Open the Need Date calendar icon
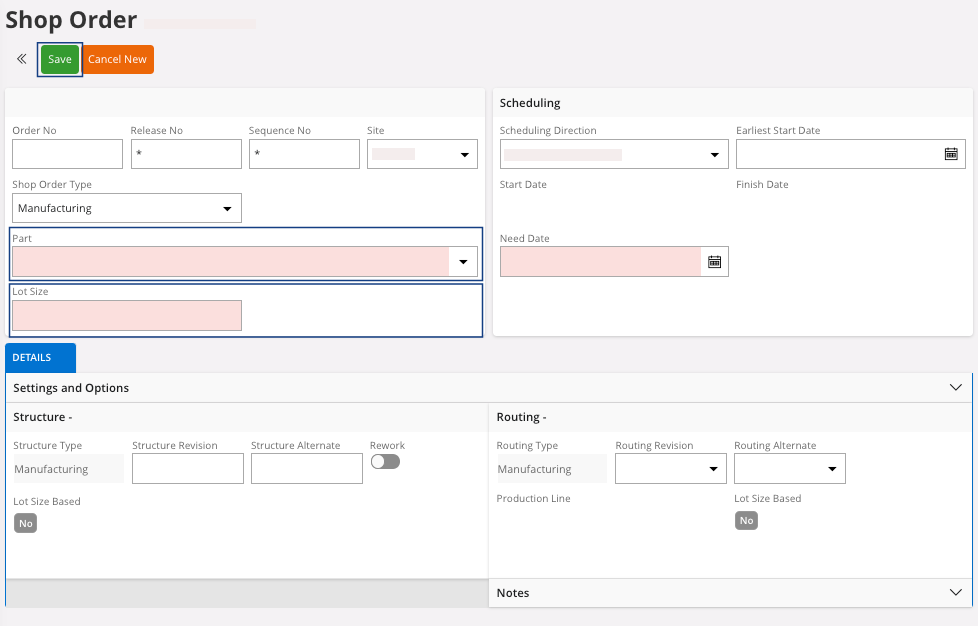This screenshot has width=978, height=626. pos(714,262)
